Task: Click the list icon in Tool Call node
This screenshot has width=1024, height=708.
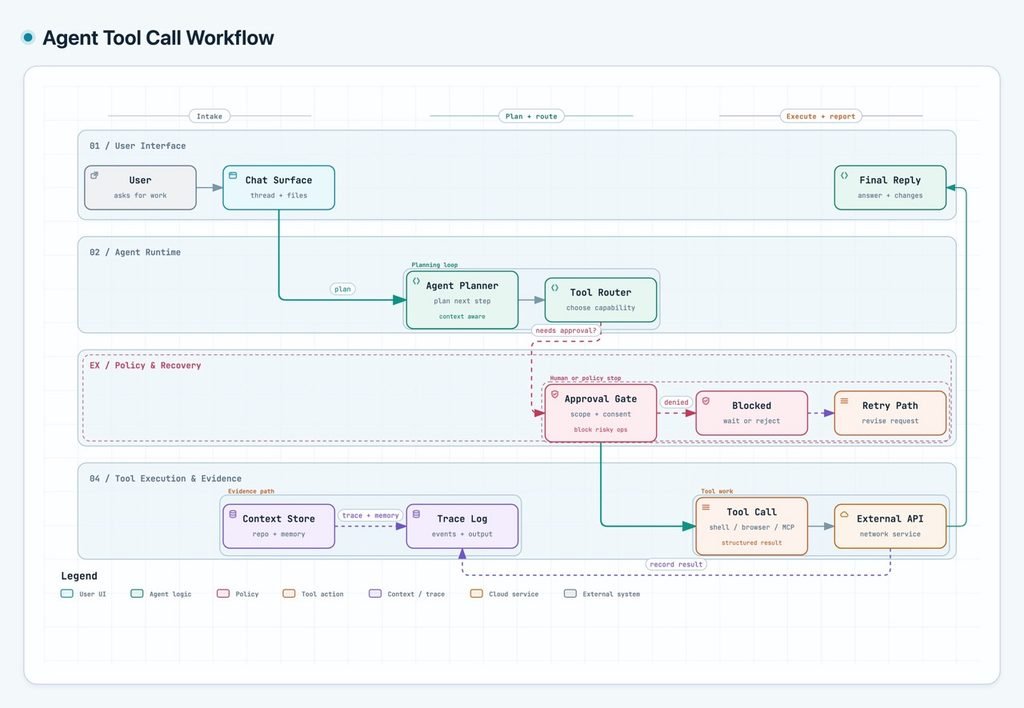Action: coord(706,507)
